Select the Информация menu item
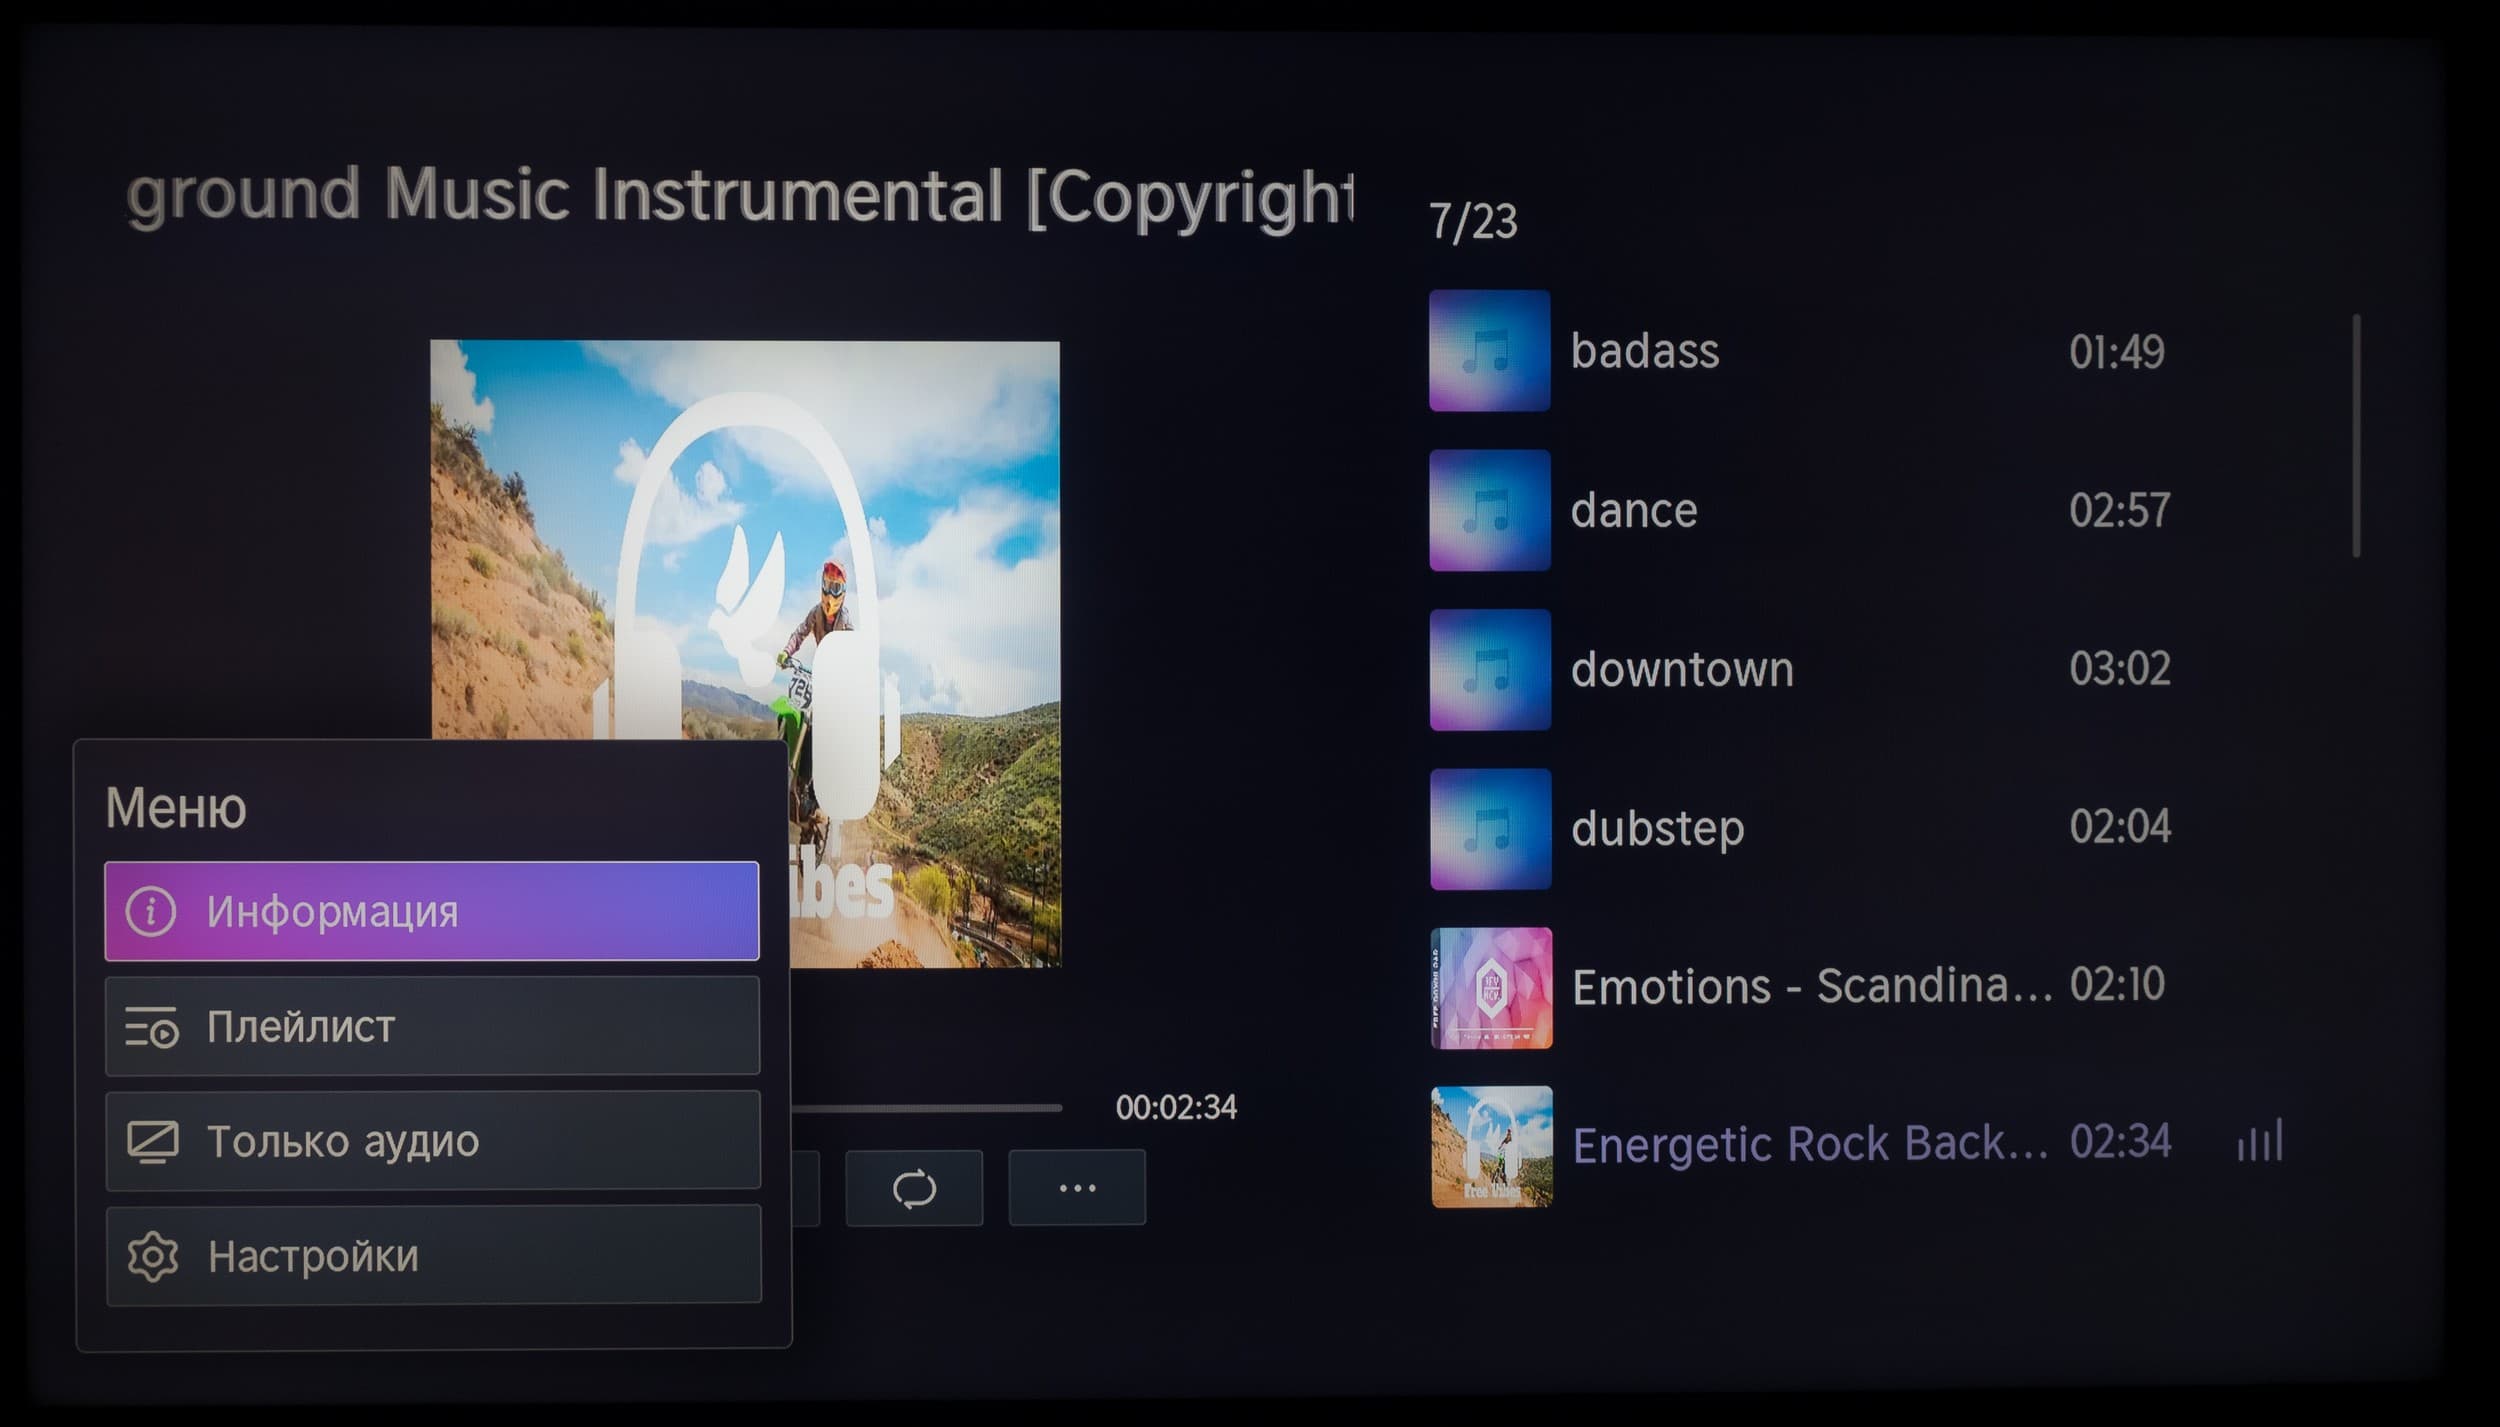Screen dimensions: 2500x1427 (431, 911)
